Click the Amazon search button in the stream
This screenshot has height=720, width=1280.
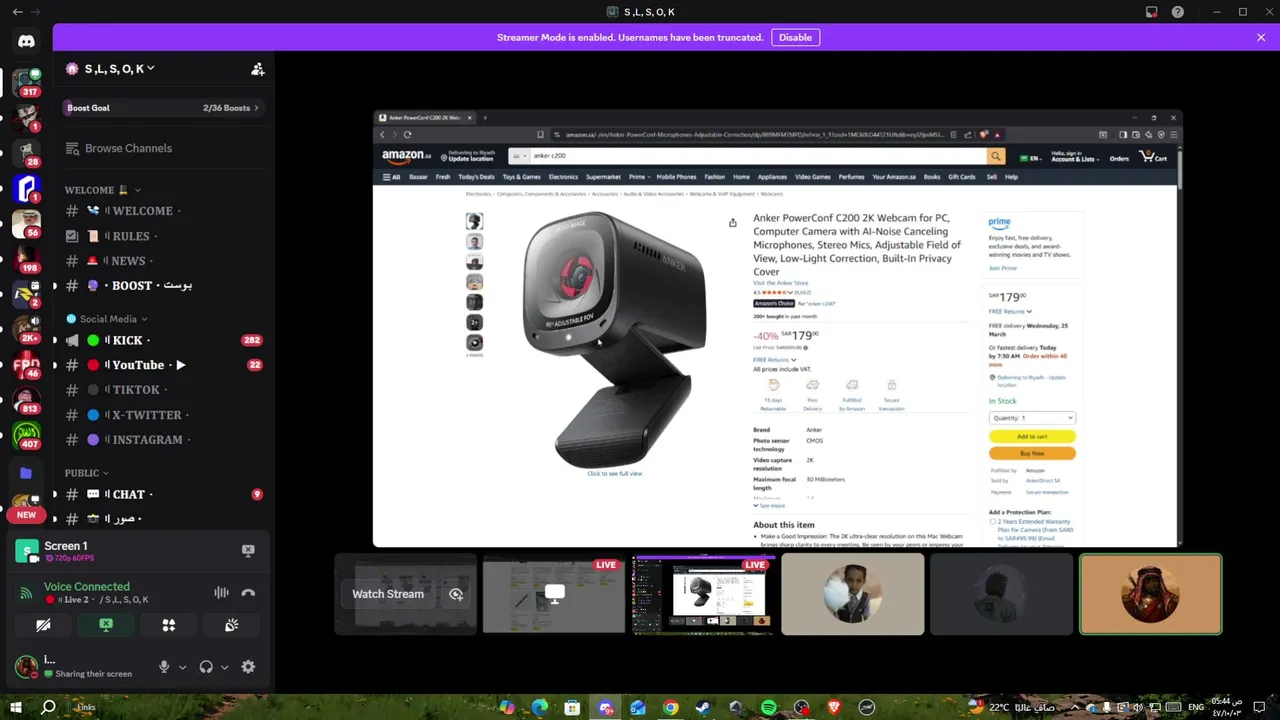995,156
